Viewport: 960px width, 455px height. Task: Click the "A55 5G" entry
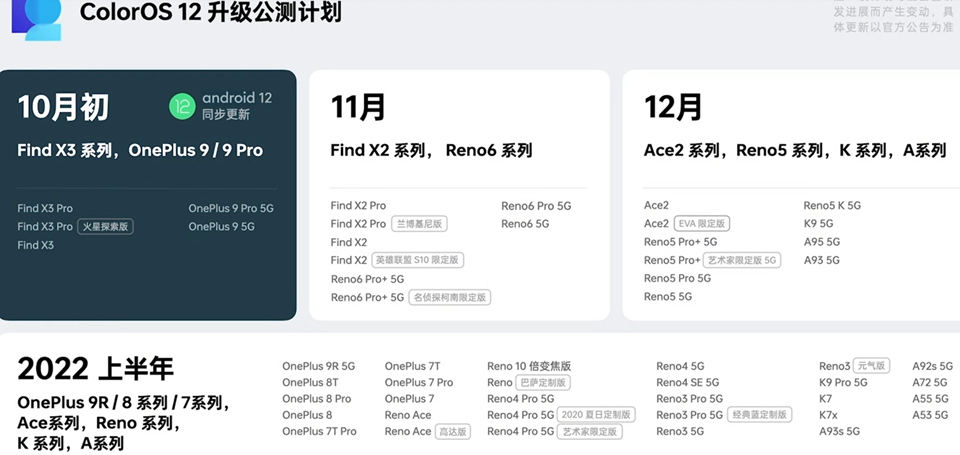[x=930, y=399]
